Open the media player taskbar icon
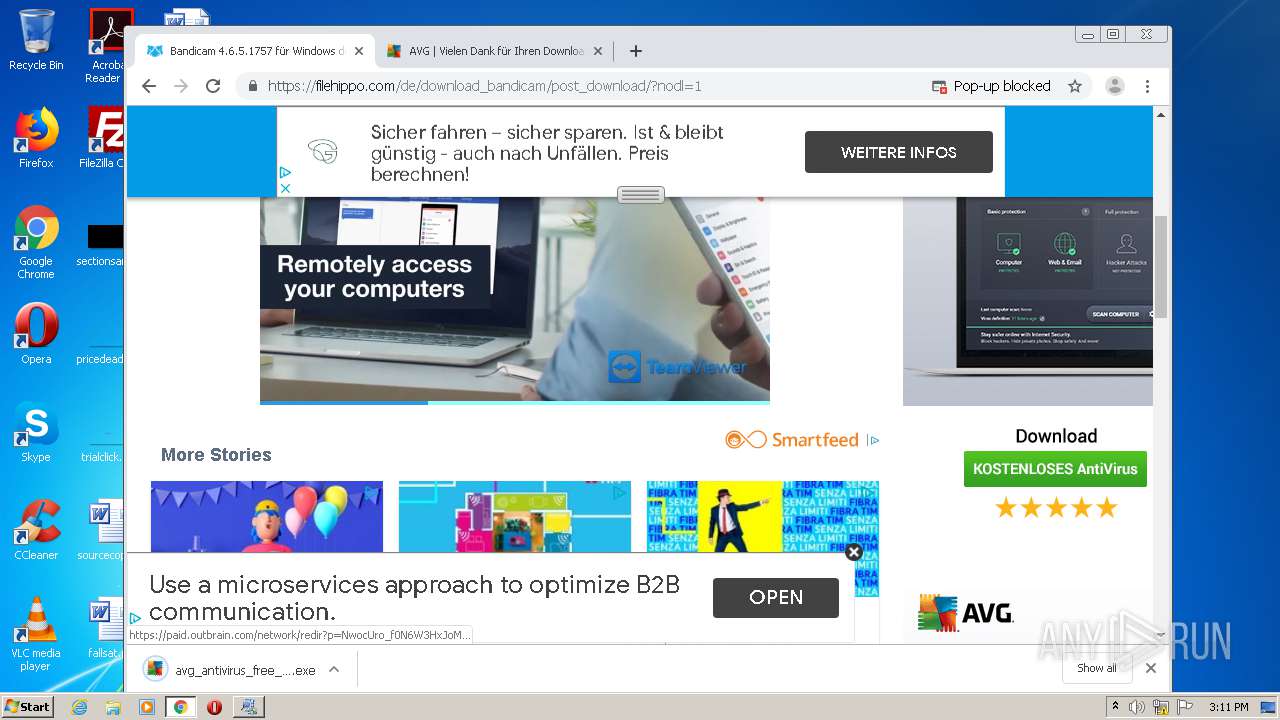The height and width of the screenshot is (720, 1280). [146, 707]
